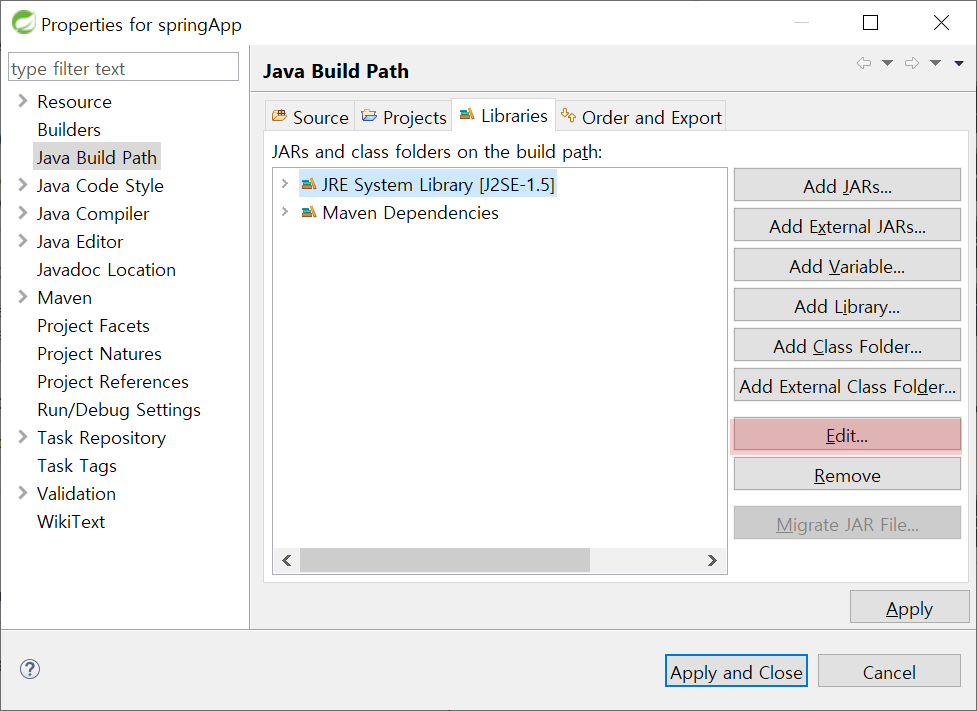The image size is (977, 711).
Task: Expand the Maven Dependencies node
Action: coord(285,212)
